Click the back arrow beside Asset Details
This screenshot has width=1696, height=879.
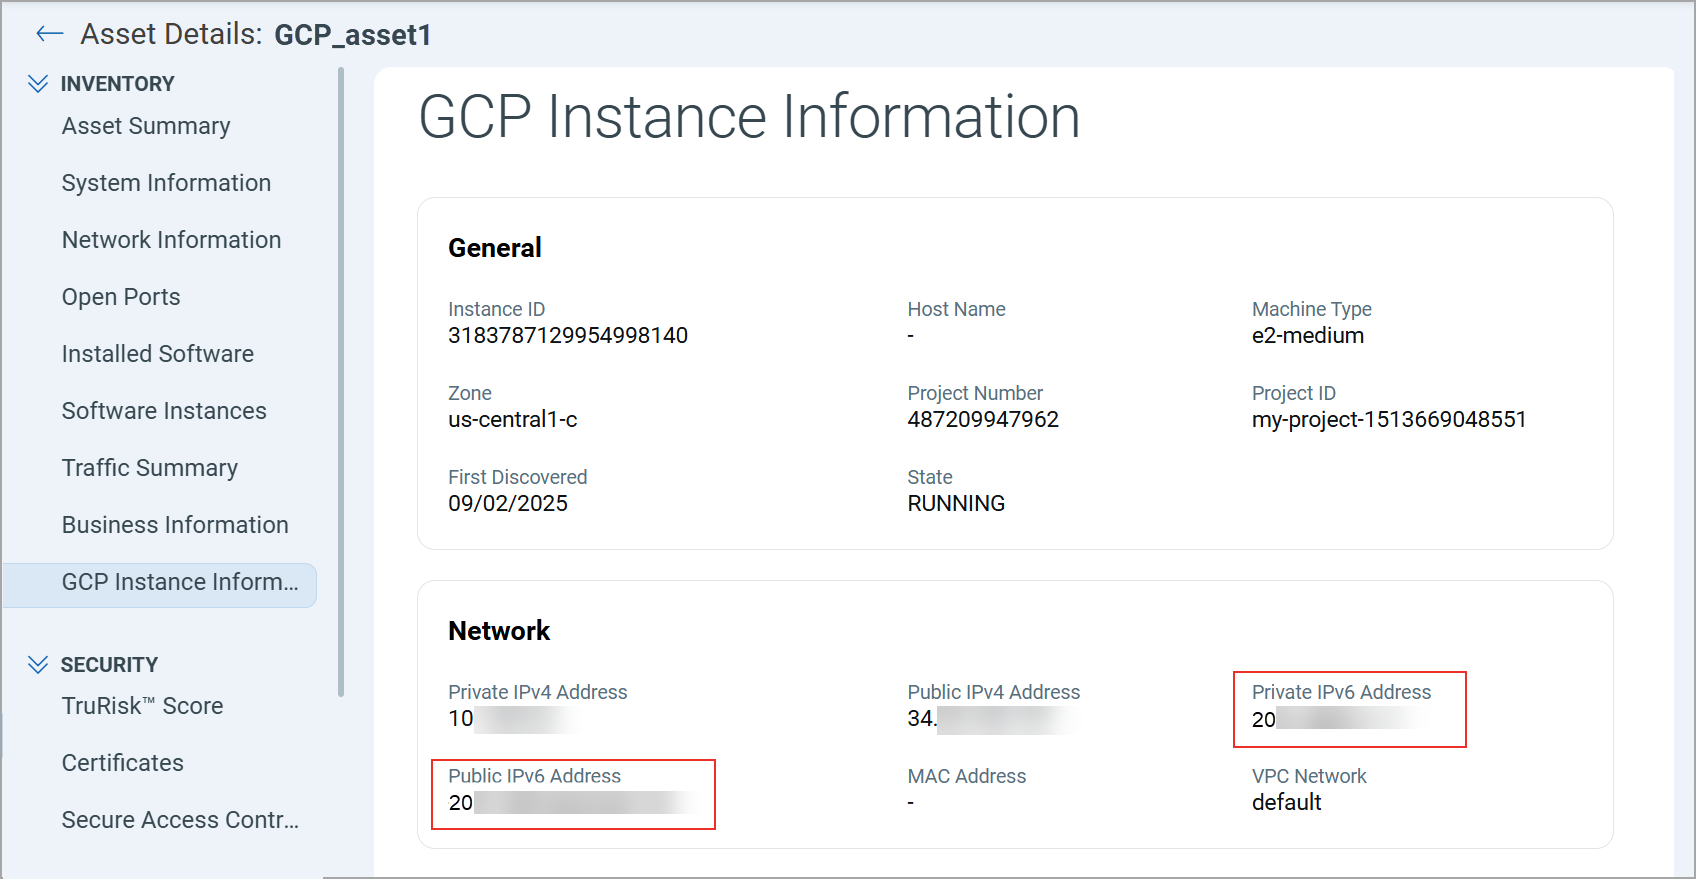[x=49, y=35]
